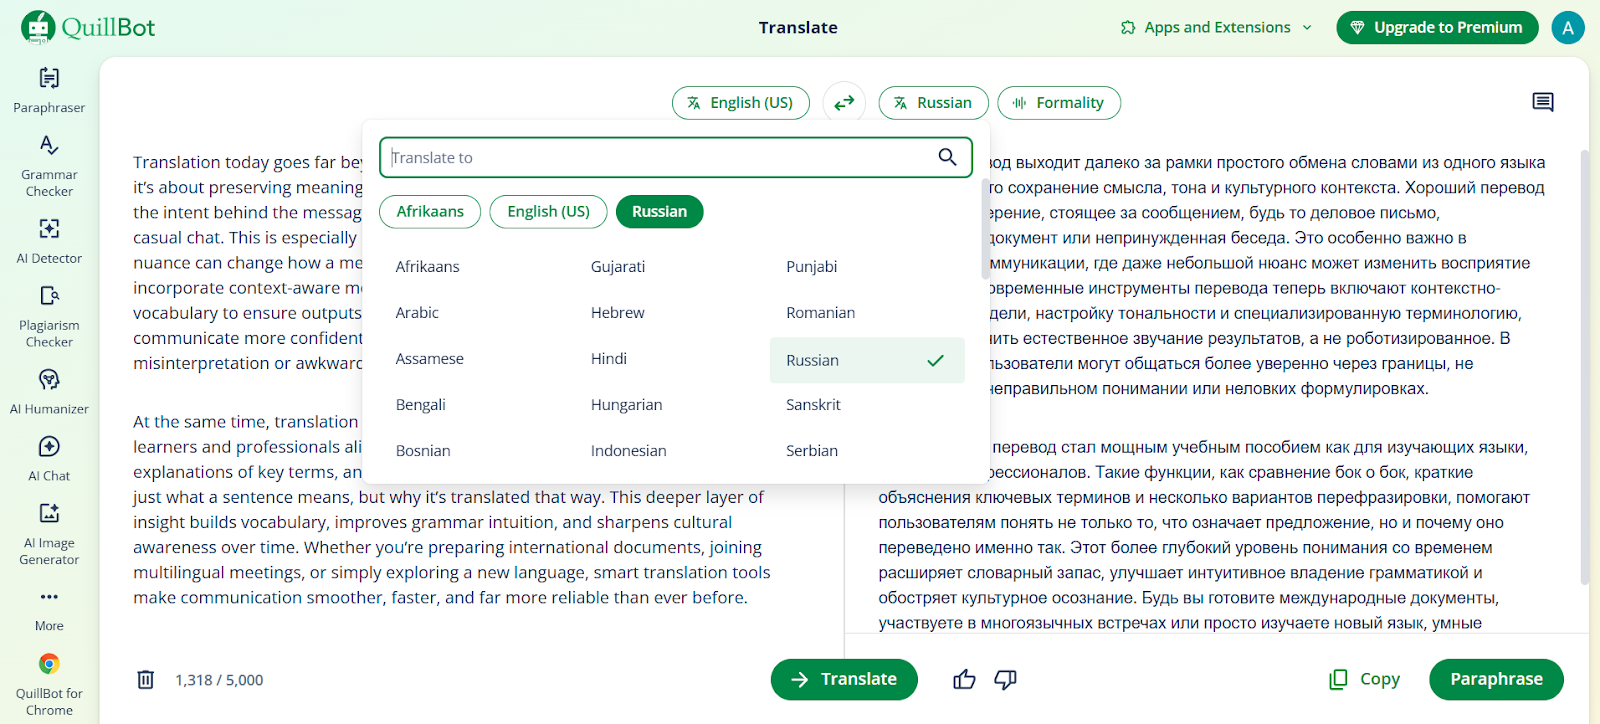Open the Formality options

click(x=1059, y=102)
